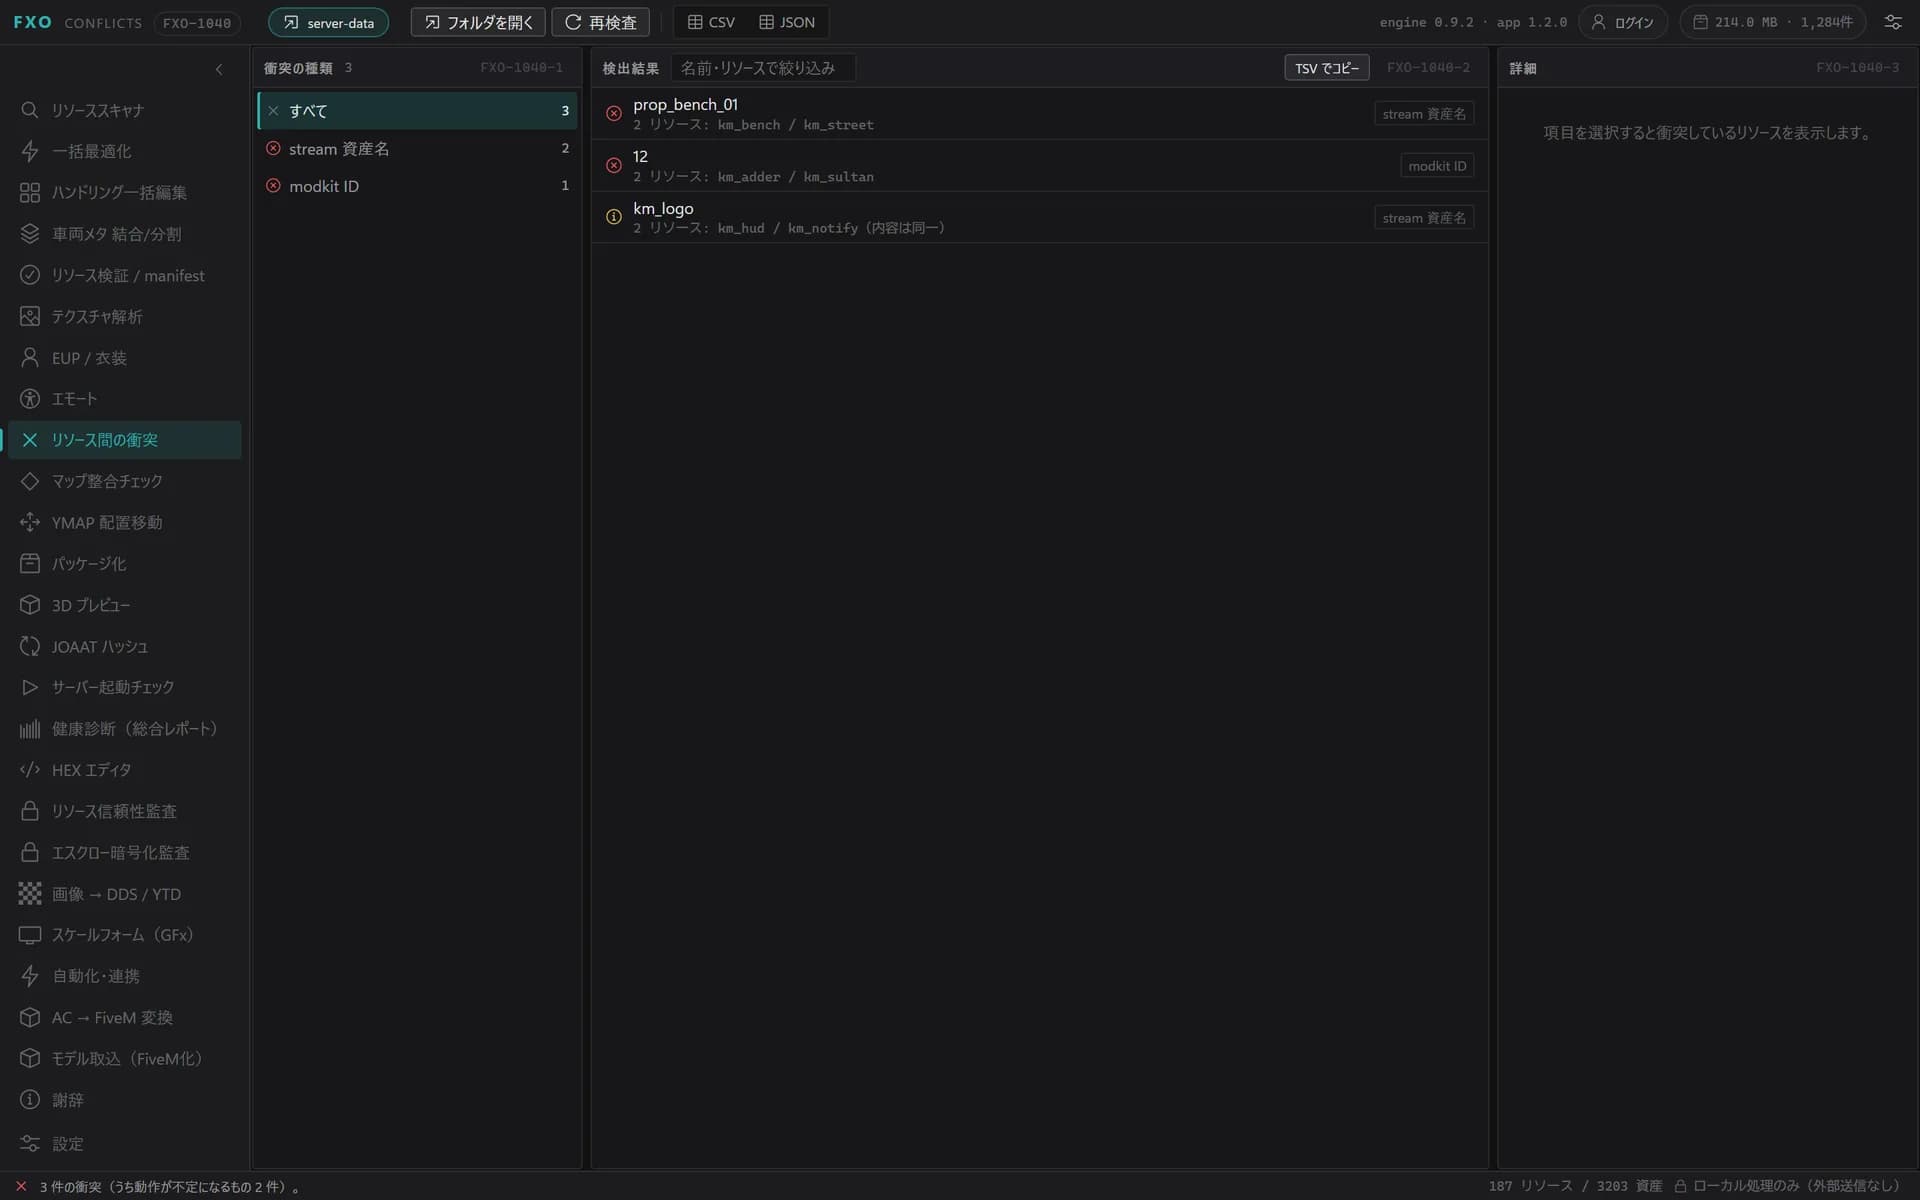The height and width of the screenshot is (1200, 1920).
Task: Open the top-right settings sliders icon
Action: pos(1892,22)
